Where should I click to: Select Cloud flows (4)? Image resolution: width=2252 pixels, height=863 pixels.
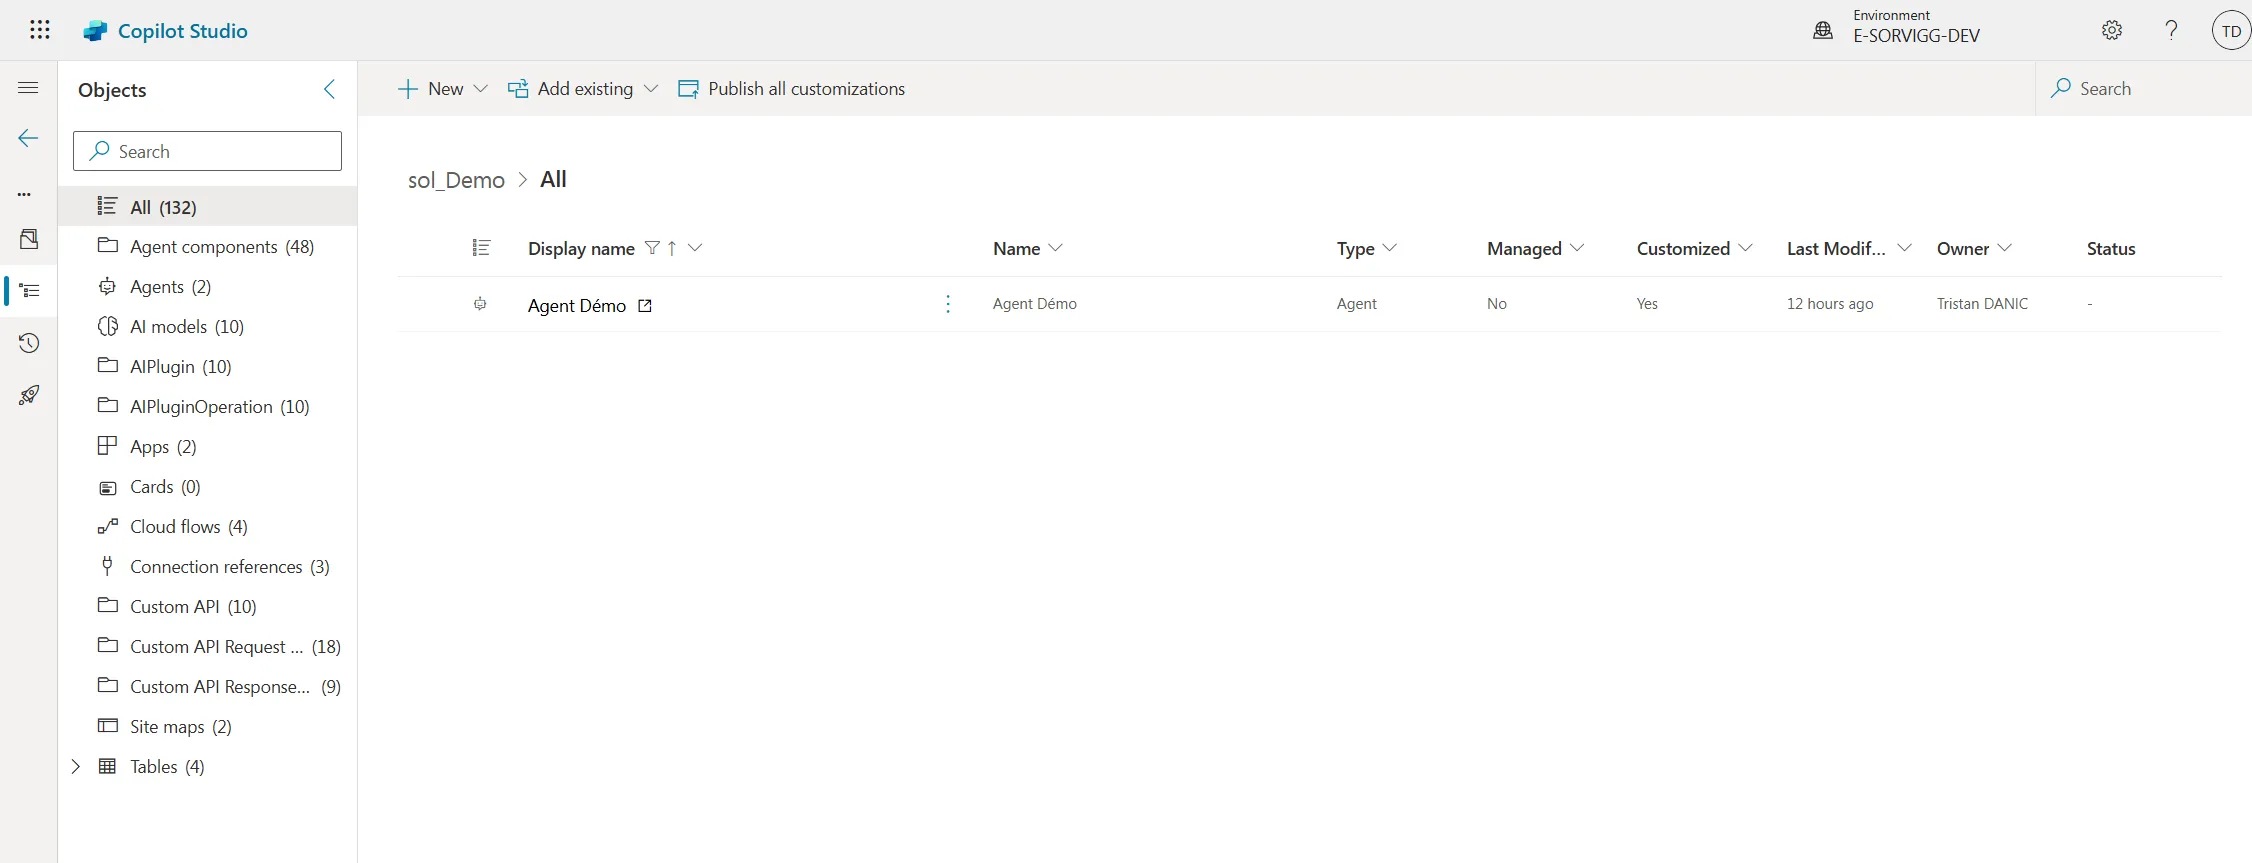tap(208, 527)
